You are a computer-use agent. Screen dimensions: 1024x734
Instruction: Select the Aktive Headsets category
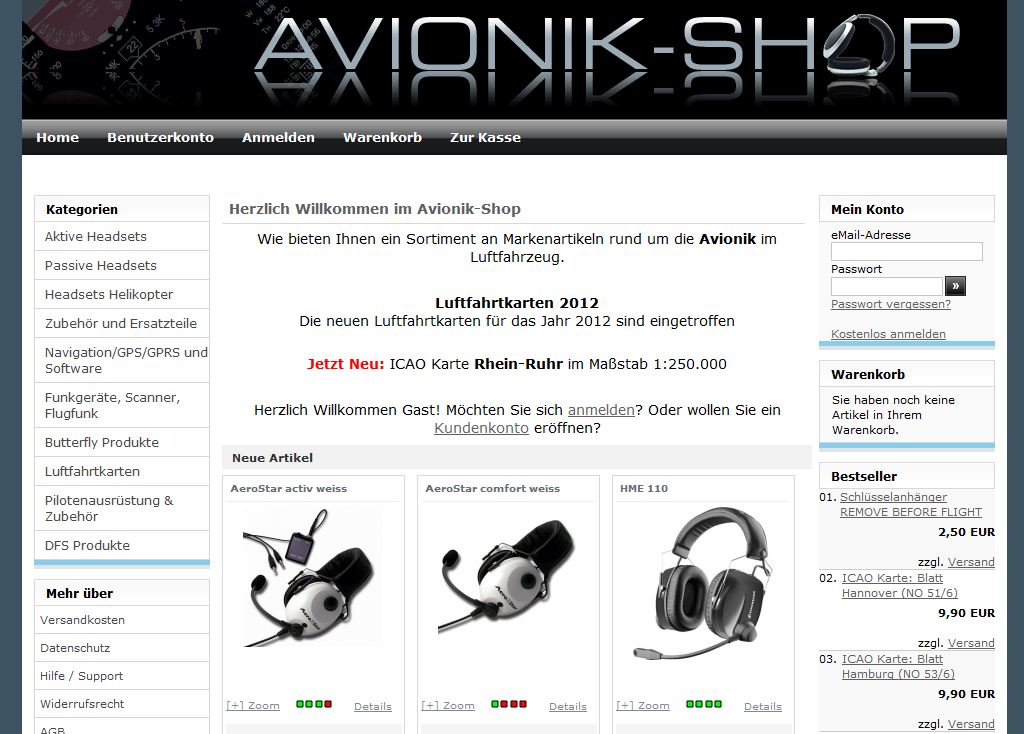(x=121, y=236)
